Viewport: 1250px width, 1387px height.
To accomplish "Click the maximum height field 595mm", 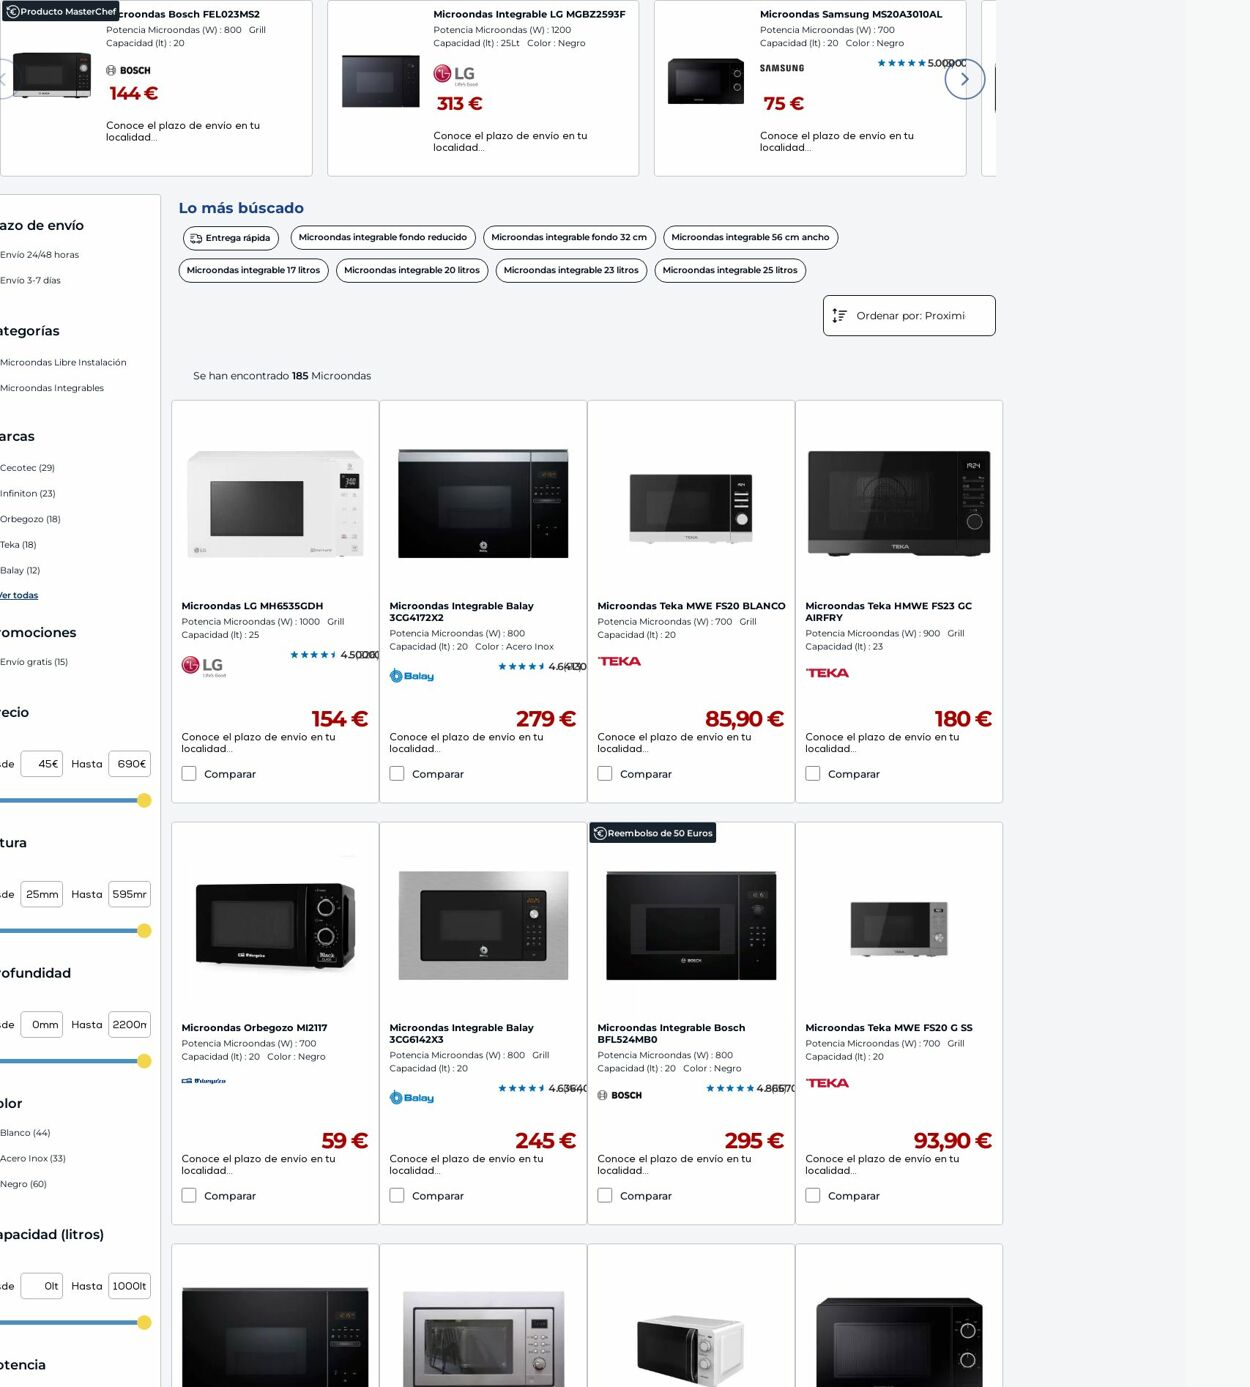I will (x=130, y=894).
